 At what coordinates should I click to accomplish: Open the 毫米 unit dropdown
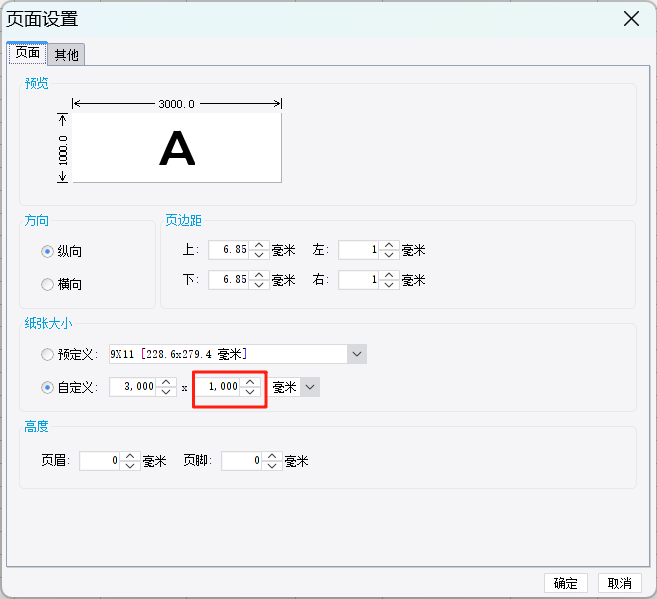pos(310,387)
